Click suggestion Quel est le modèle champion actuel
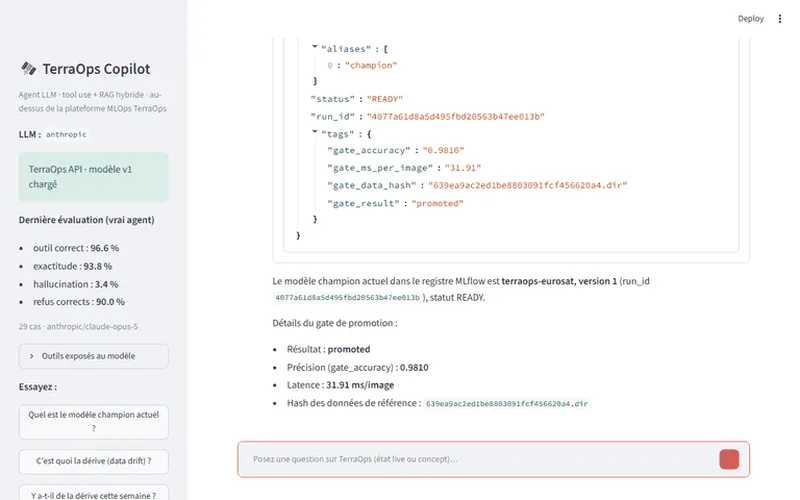The width and height of the screenshot is (800, 500). pos(93,421)
